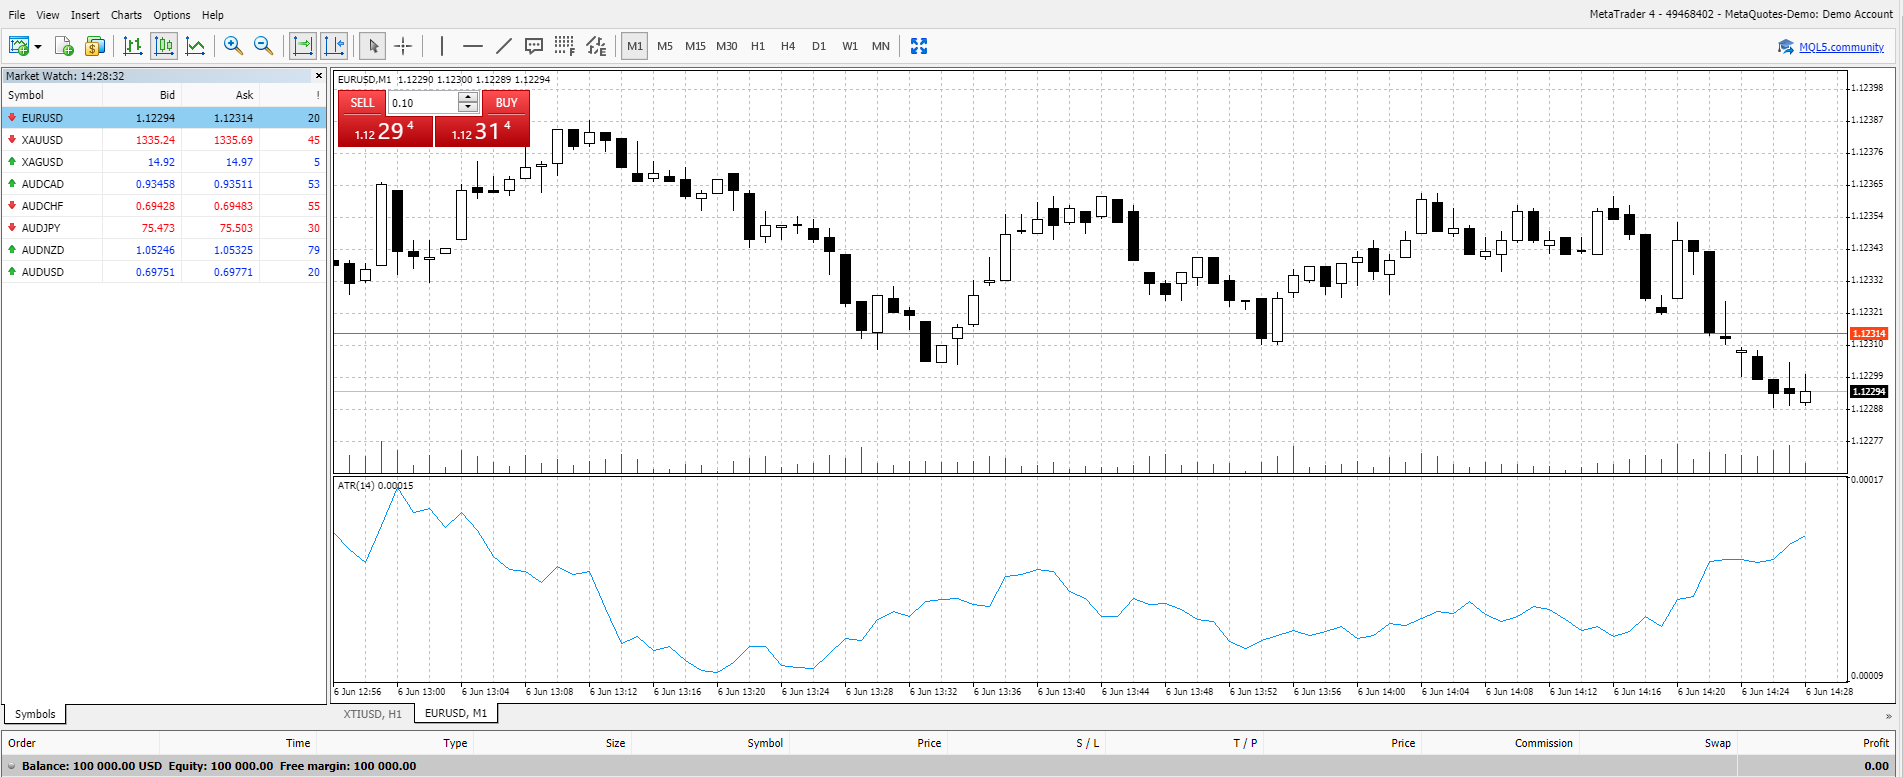Select AUDJPY row in Market Watch
The image size is (1903, 777).
pyautogui.click(x=164, y=228)
